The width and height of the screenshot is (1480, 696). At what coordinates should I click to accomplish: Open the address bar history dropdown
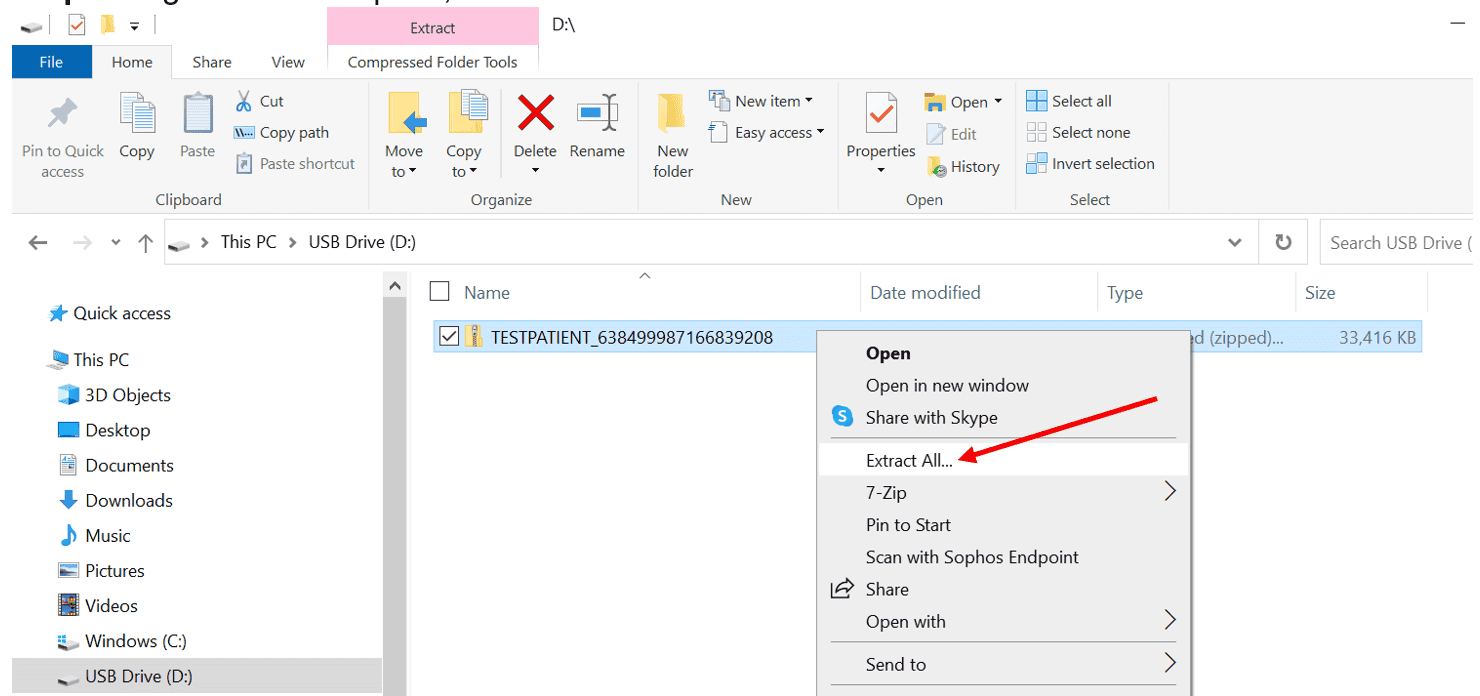pyautogui.click(x=1235, y=242)
